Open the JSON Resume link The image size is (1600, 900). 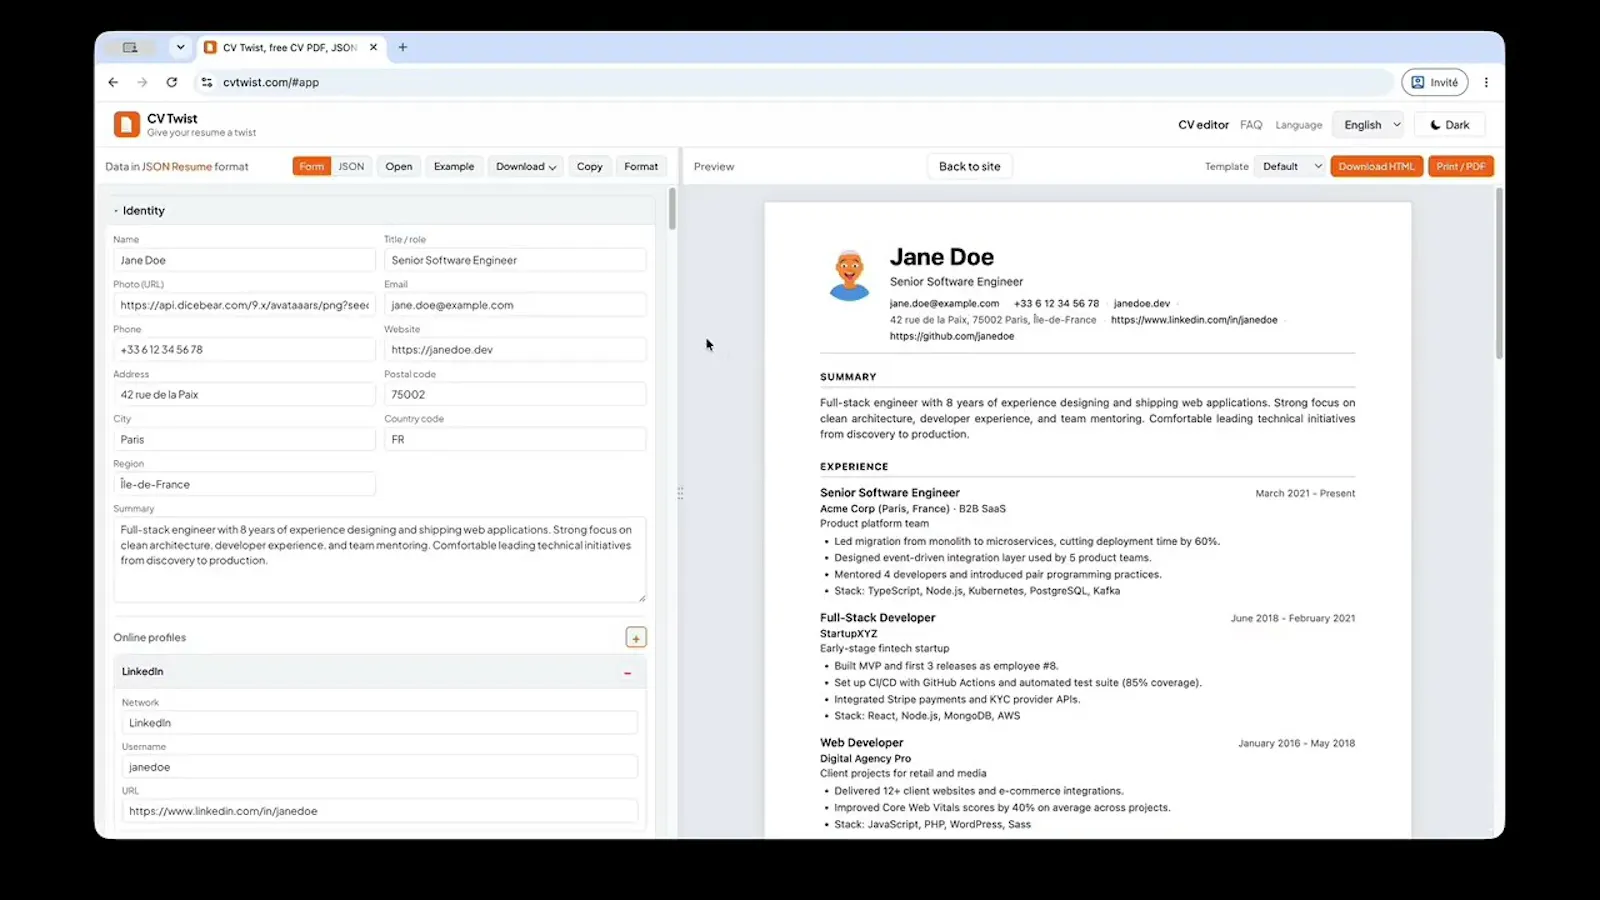(177, 167)
